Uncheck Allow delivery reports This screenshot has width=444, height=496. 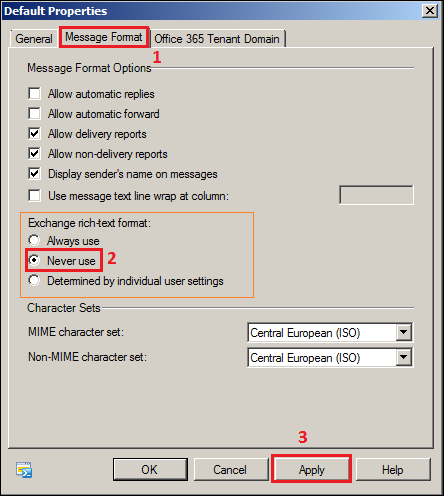pos(34,134)
